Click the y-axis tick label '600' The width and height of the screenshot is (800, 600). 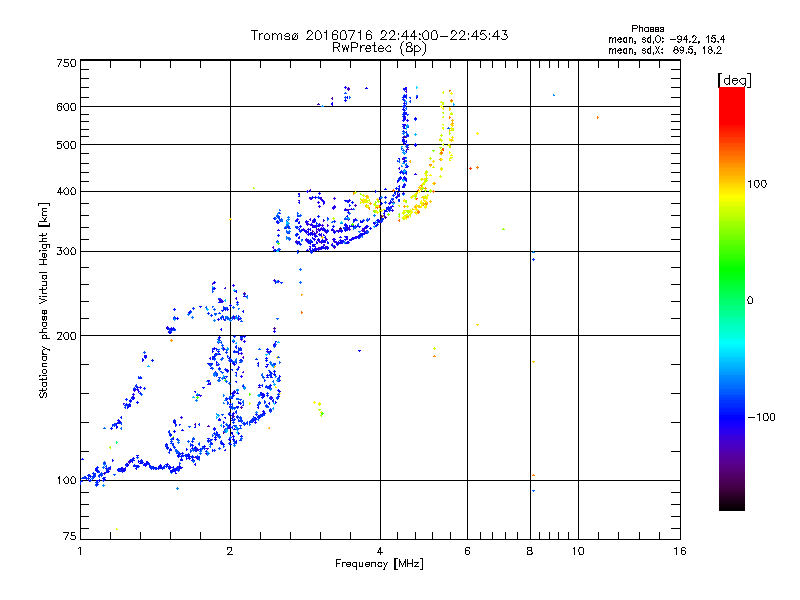66,107
